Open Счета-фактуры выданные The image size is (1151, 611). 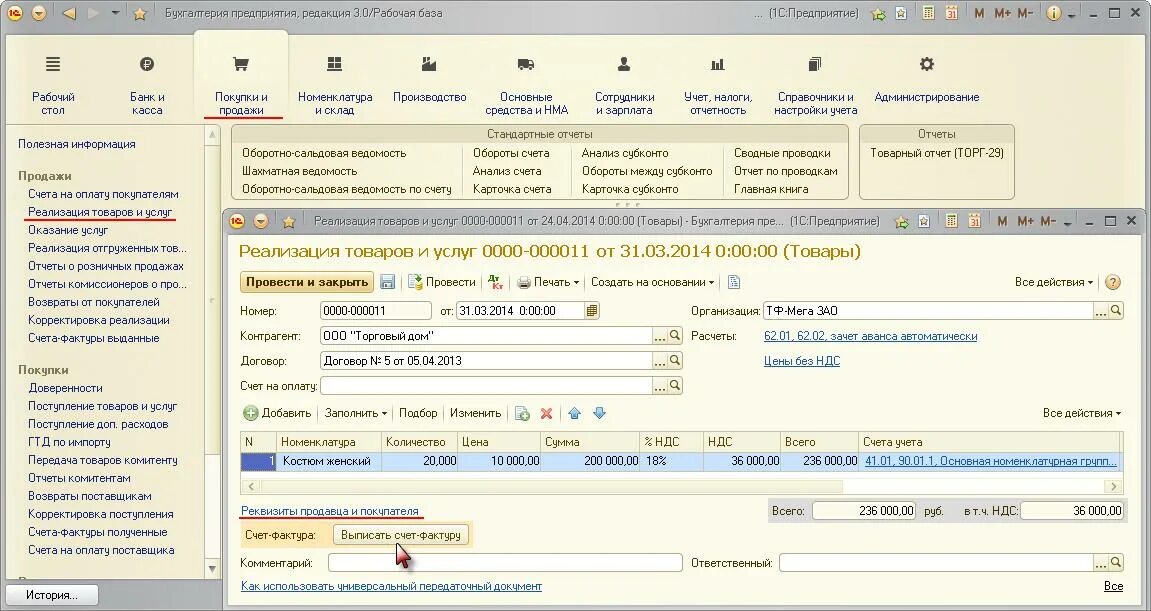[x=94, y=338]
